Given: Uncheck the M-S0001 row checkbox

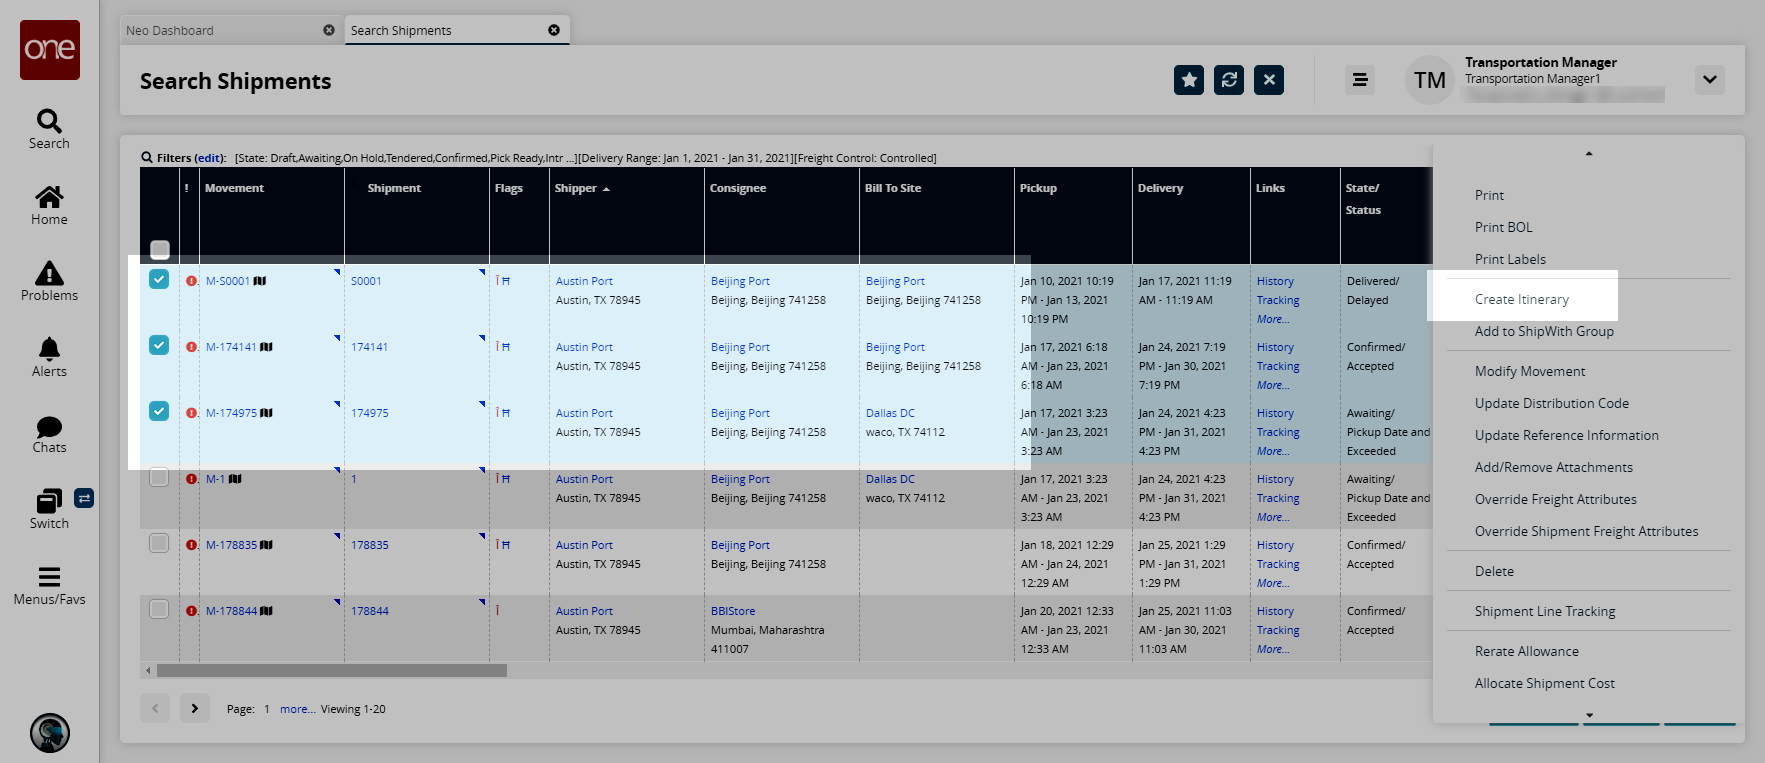Looking at the screenshot, I should (x=159, y=279).
